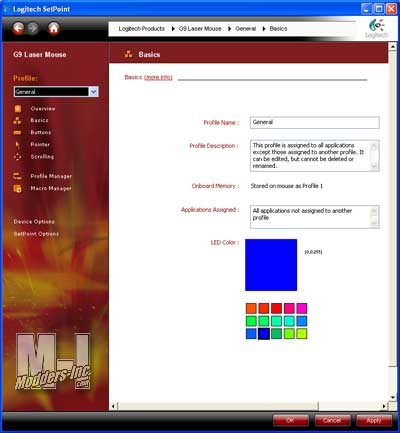Screen dimensions: 400x433
Task: Click the Profile Description box's down arrow
Action: pos(374,166)
